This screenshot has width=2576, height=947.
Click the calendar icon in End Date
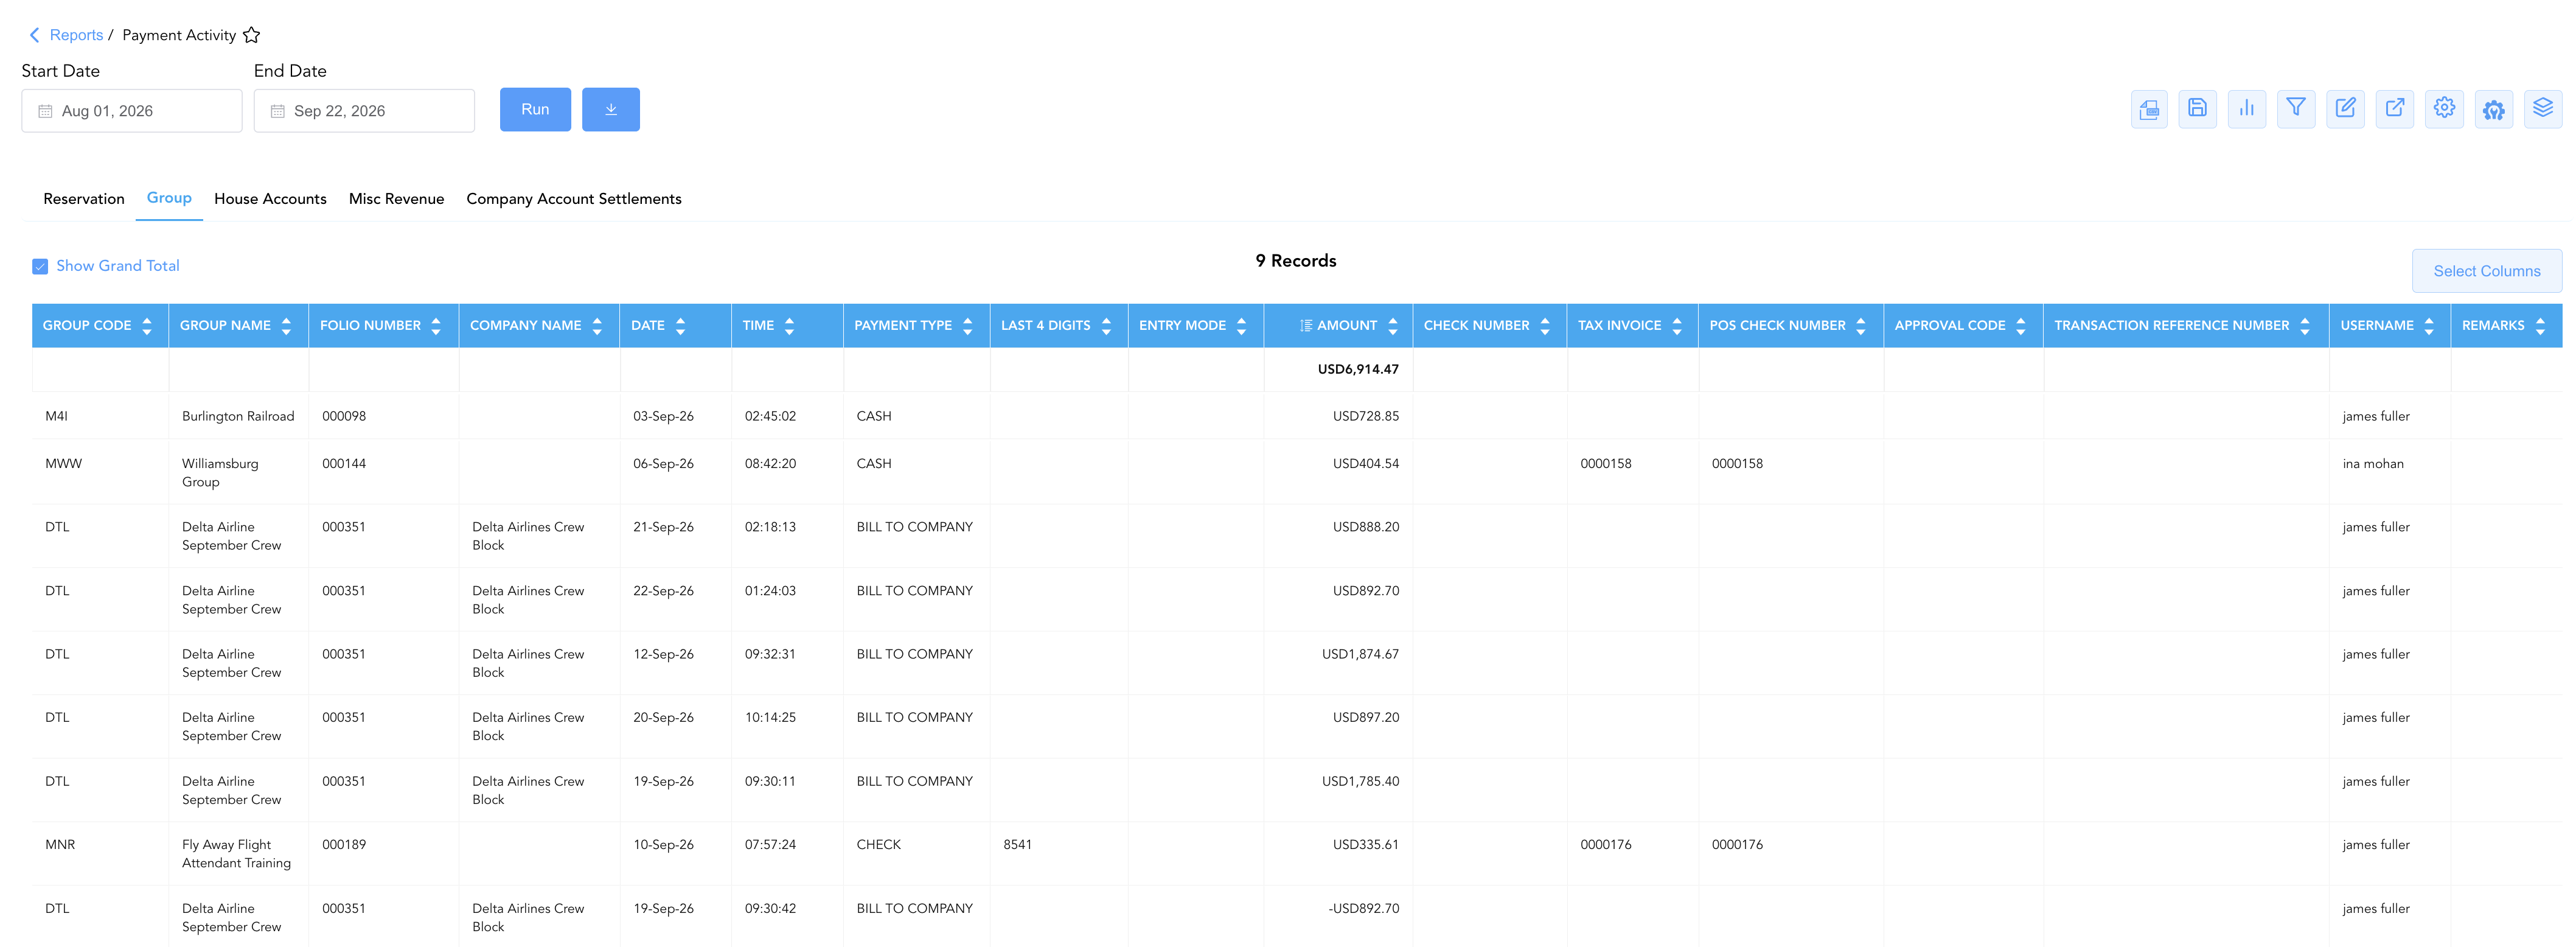[x=278, y=111]
